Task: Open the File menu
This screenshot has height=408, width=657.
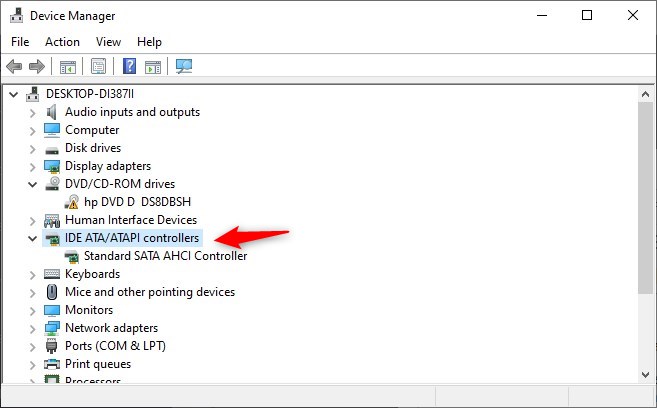Action: [x=20, y=42]
